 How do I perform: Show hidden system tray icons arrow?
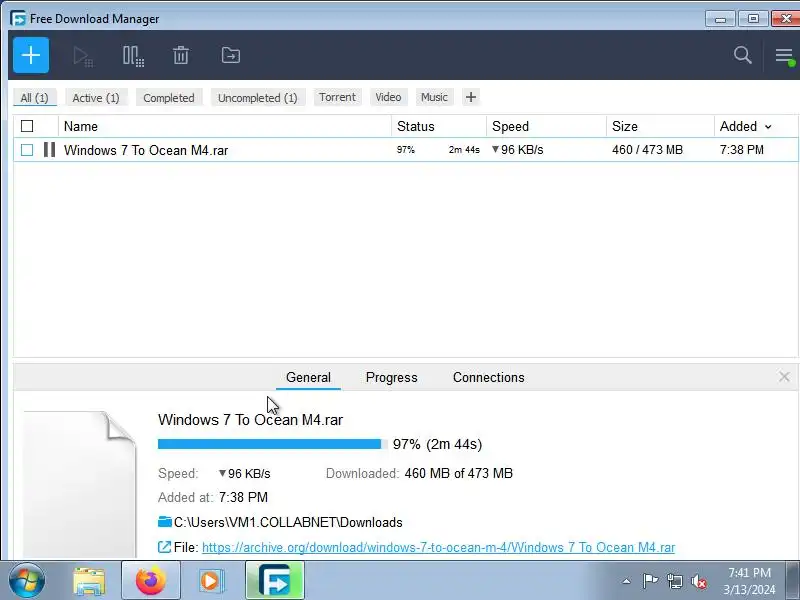(627, 581)
